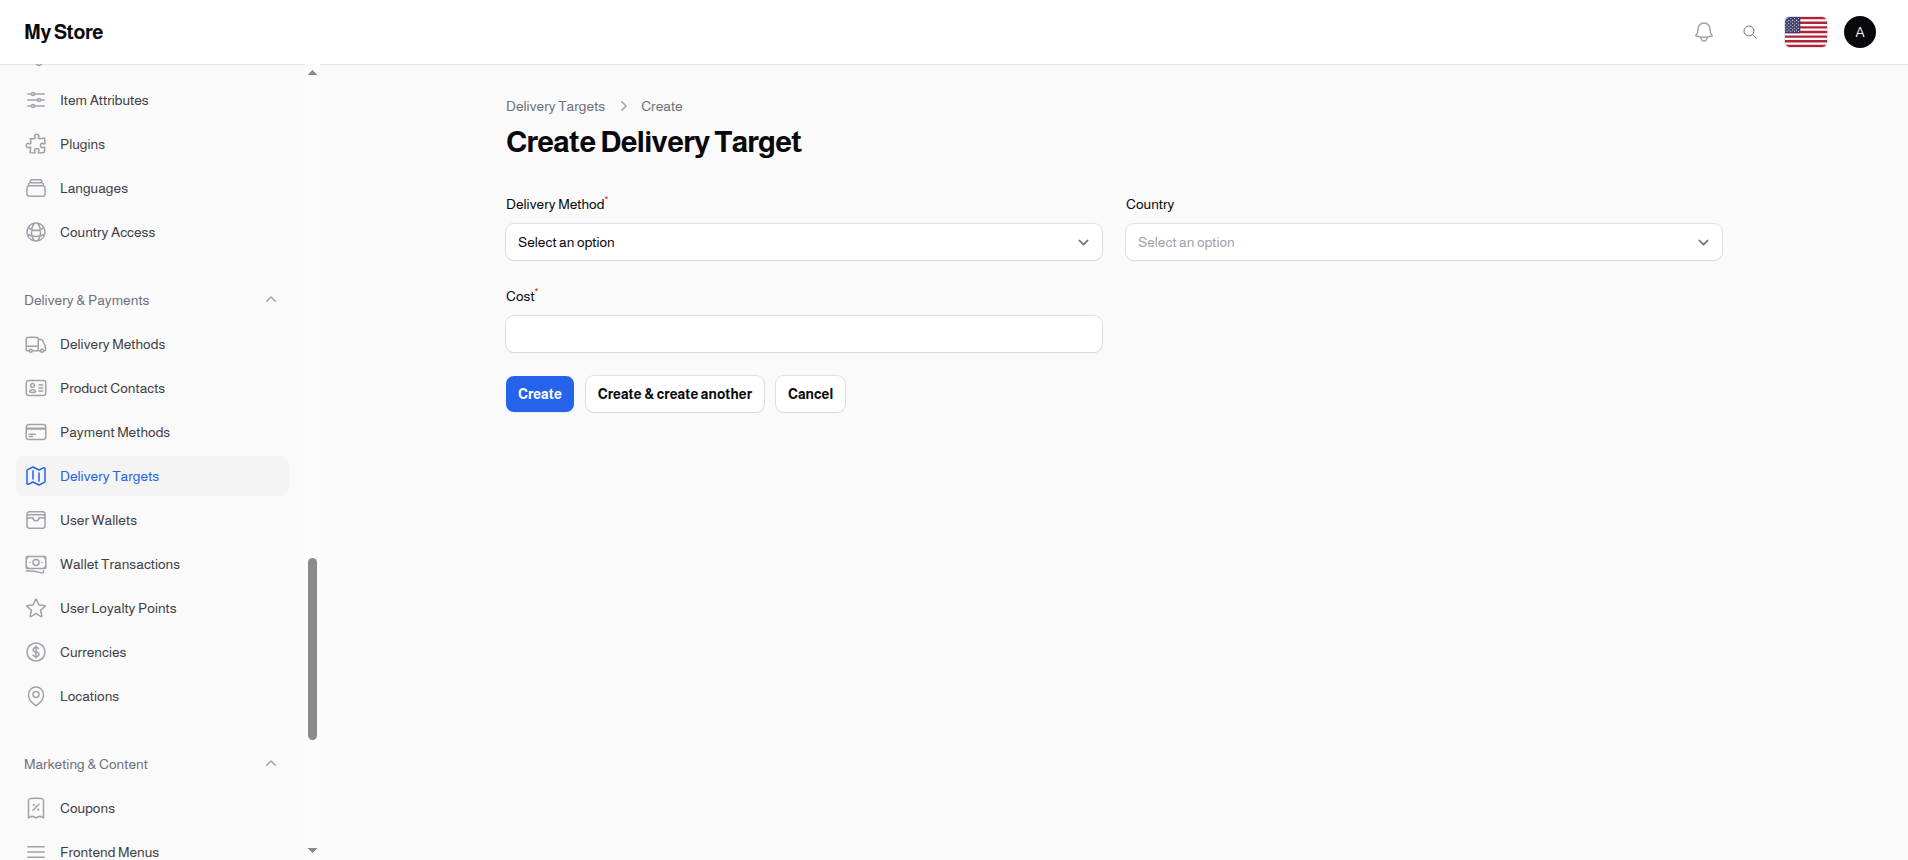Click Create & create another
The image size is (1908, 860).
[x=674, y=394]
